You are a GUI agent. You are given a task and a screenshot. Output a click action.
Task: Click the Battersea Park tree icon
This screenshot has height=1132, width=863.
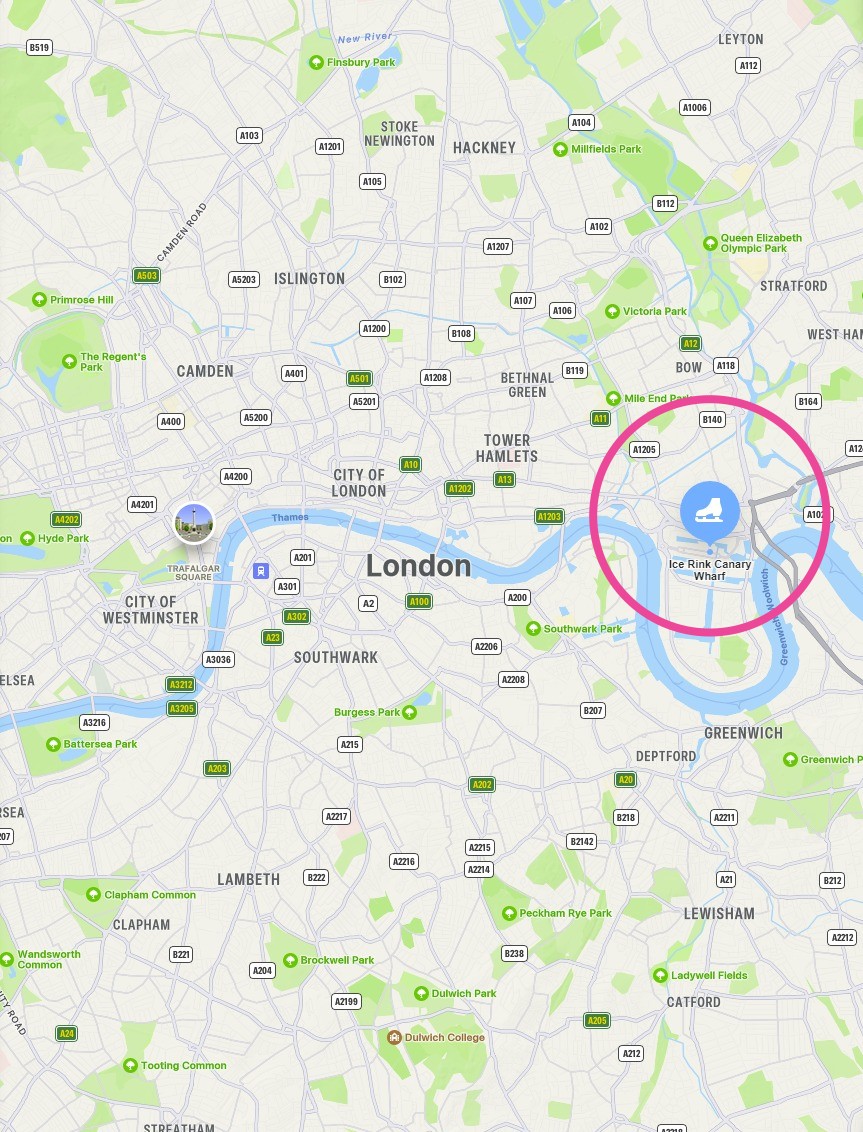pos(53,744)
